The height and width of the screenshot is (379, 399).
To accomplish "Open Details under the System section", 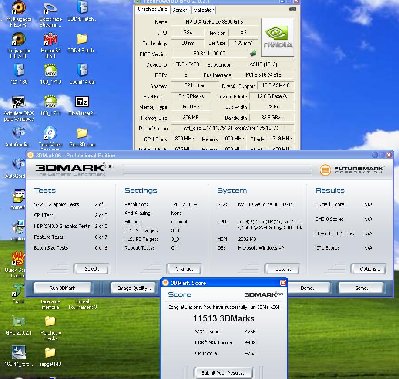I will click(282, 269).
